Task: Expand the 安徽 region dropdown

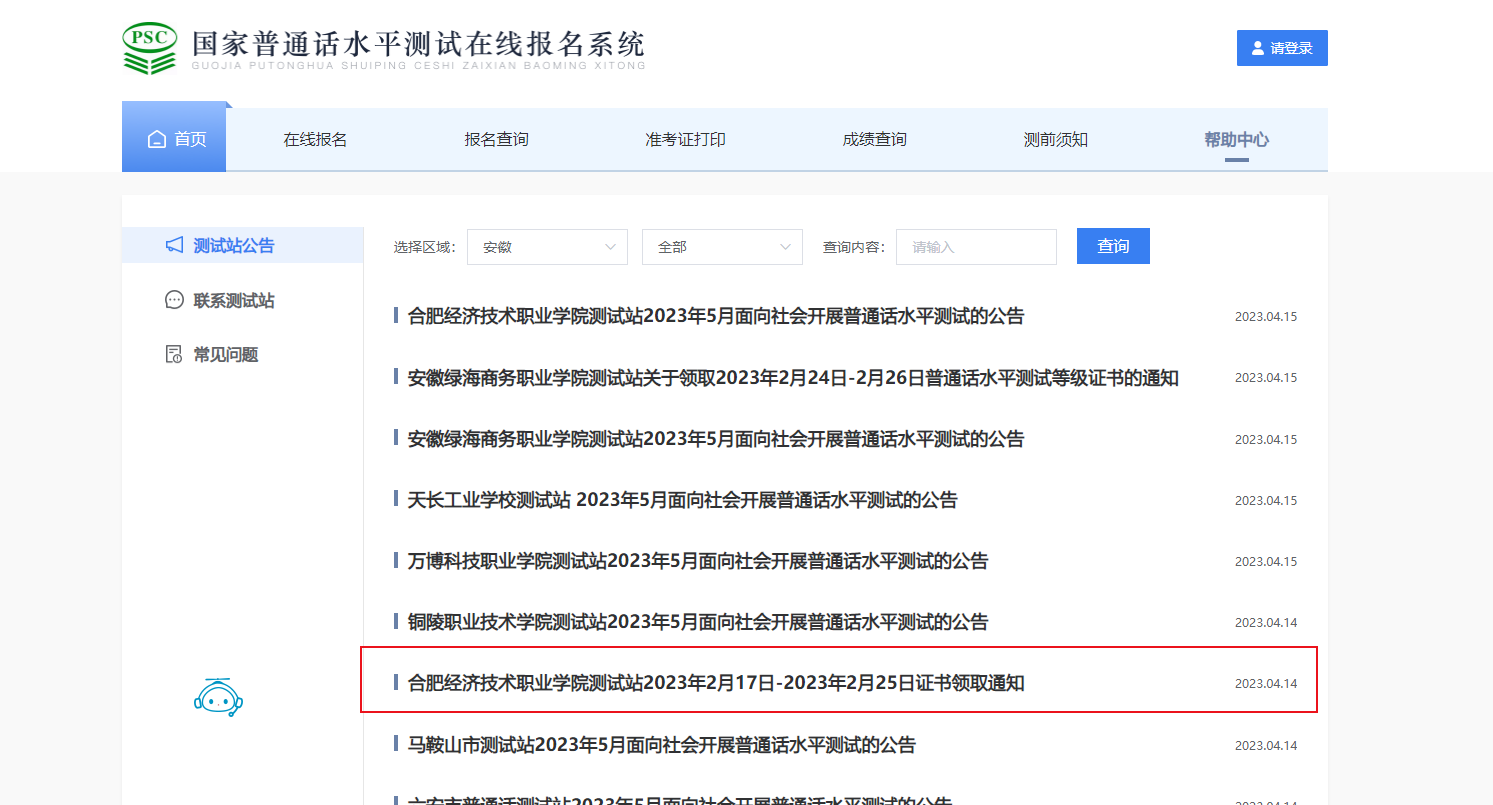Action: pyautogui.click(x=547, y=247)
